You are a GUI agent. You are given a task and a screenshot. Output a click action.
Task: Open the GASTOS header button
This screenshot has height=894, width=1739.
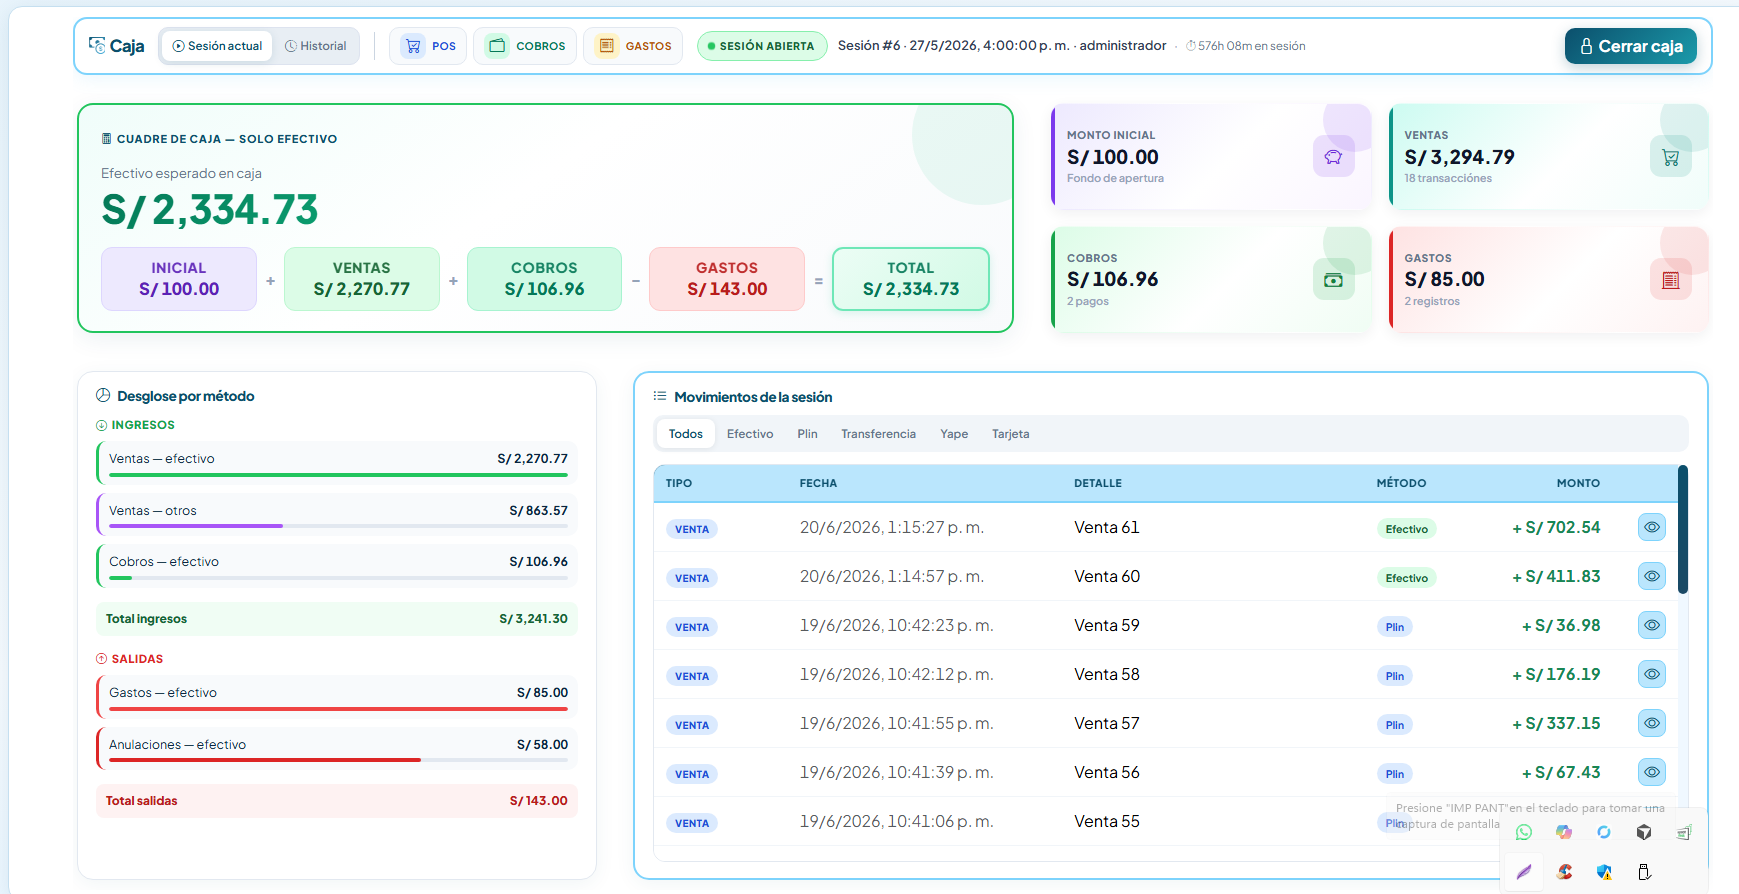633,46
